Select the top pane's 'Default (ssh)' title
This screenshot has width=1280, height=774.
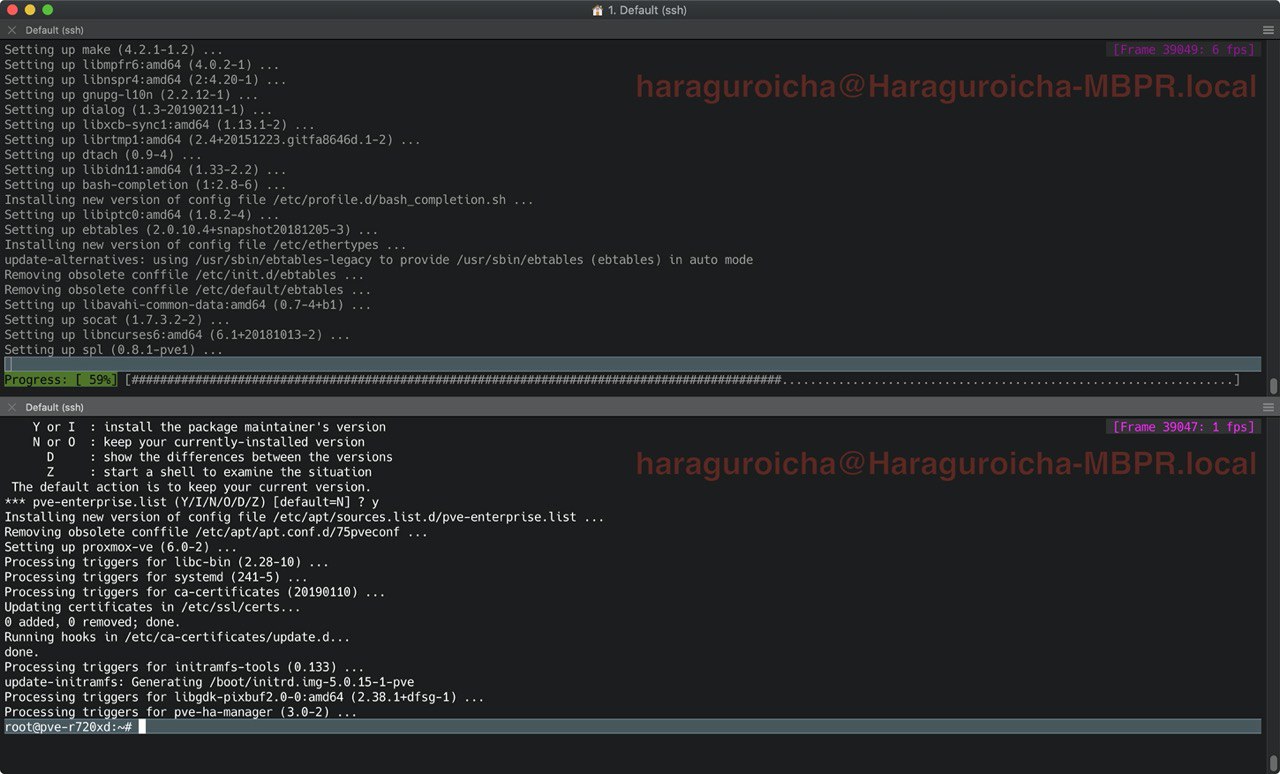click(x=55, y=30)
